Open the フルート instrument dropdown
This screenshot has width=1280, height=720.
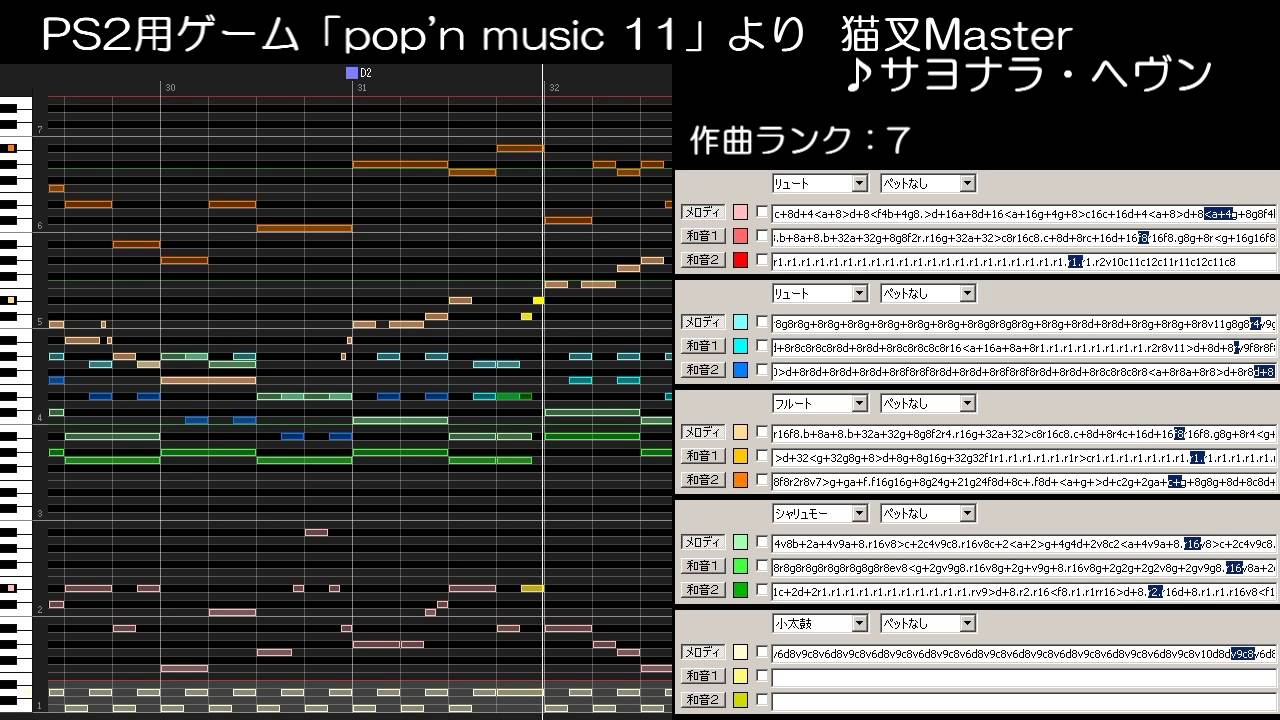tap(819, 404)
